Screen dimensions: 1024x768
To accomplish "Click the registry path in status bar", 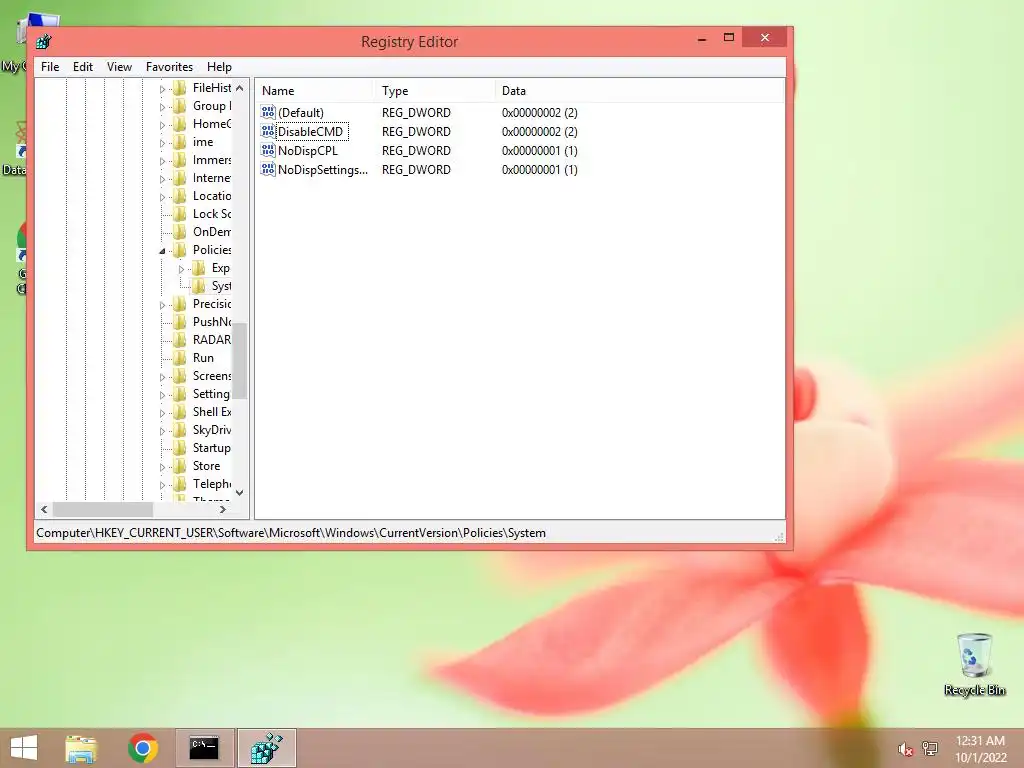I will click(291, 533).
